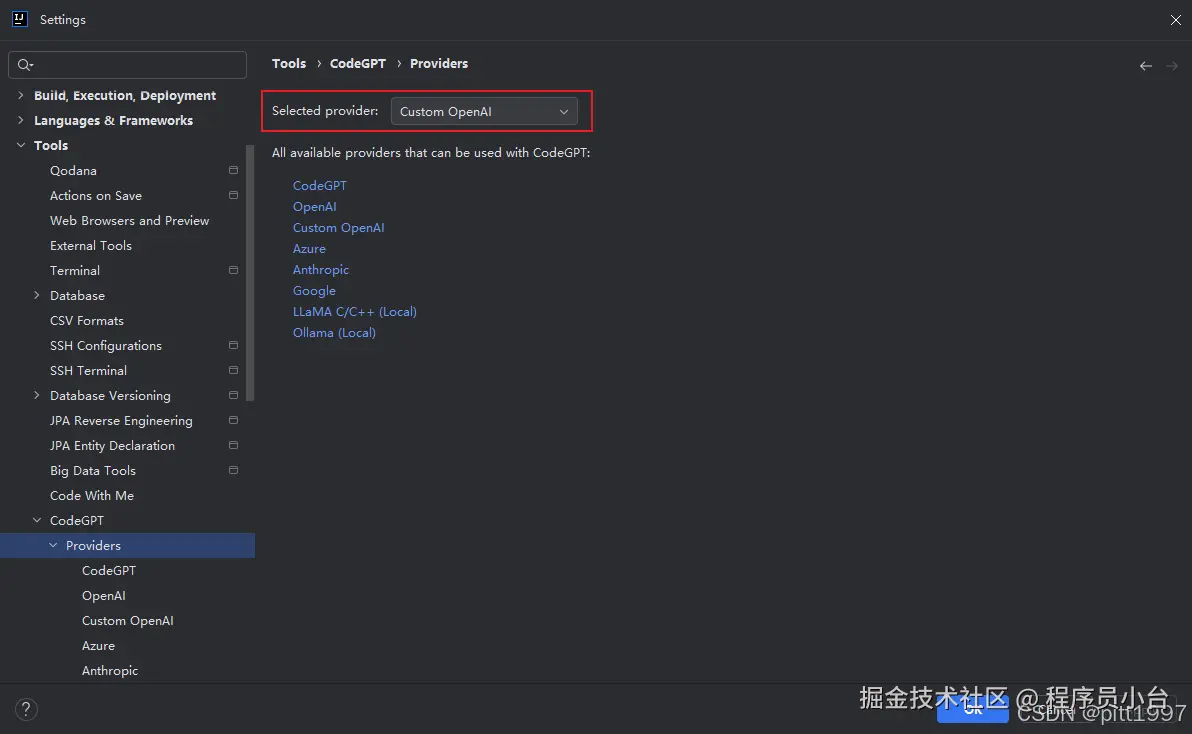Open help with the question mark icon
This screenshot has width=1192, height=734.
(x=26, y=709)
